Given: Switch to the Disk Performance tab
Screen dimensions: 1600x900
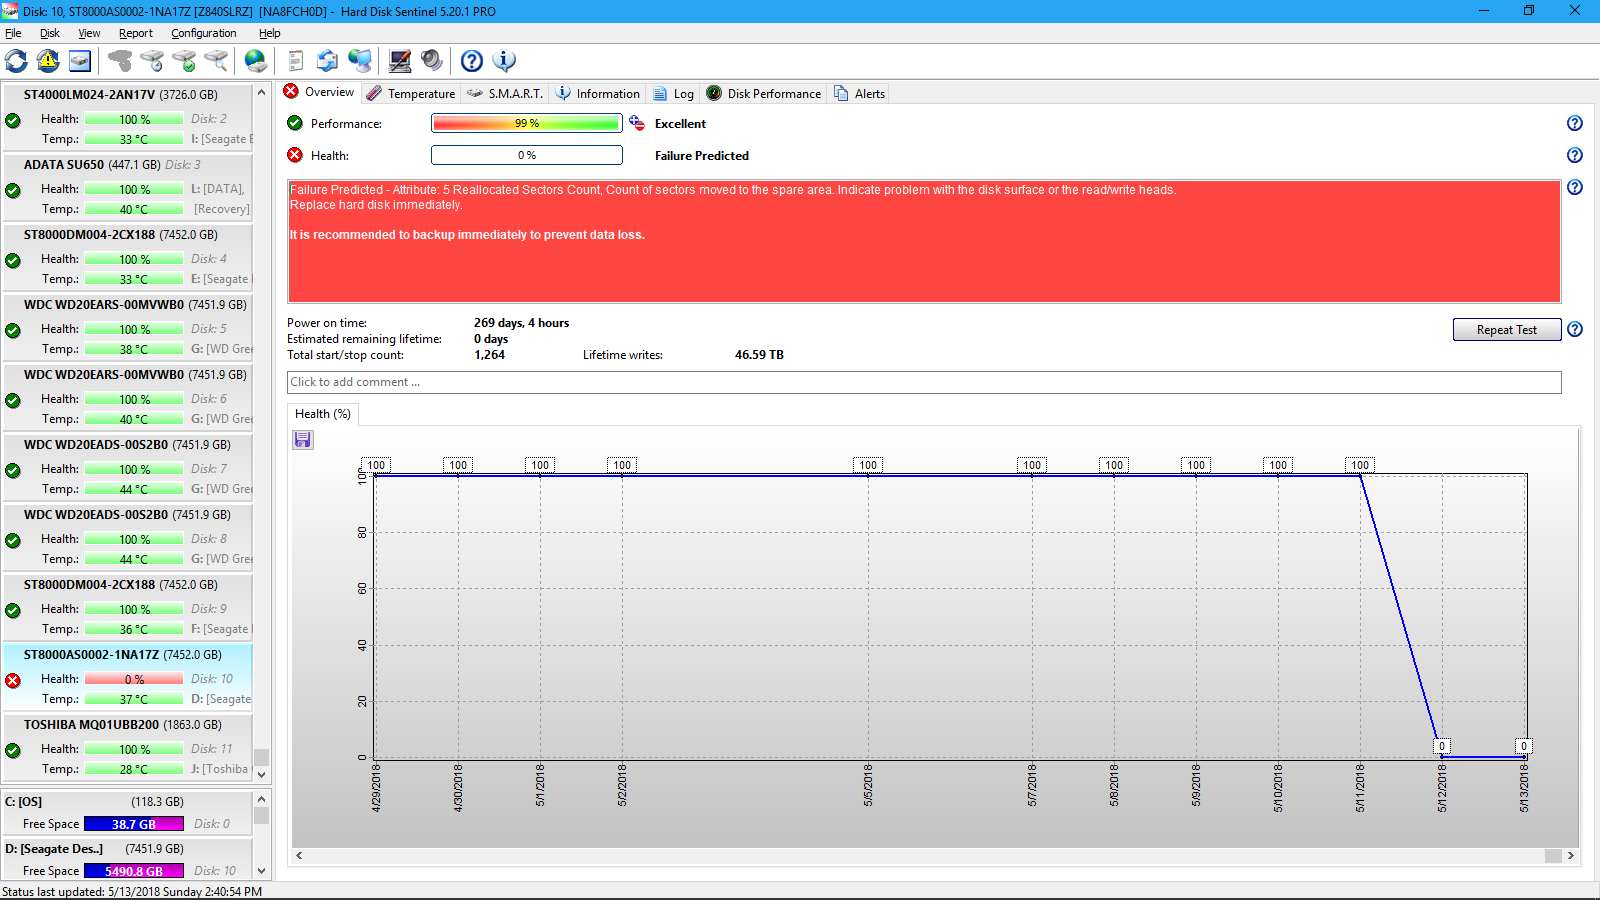Looking at the screenshot, I should [764, 93].
